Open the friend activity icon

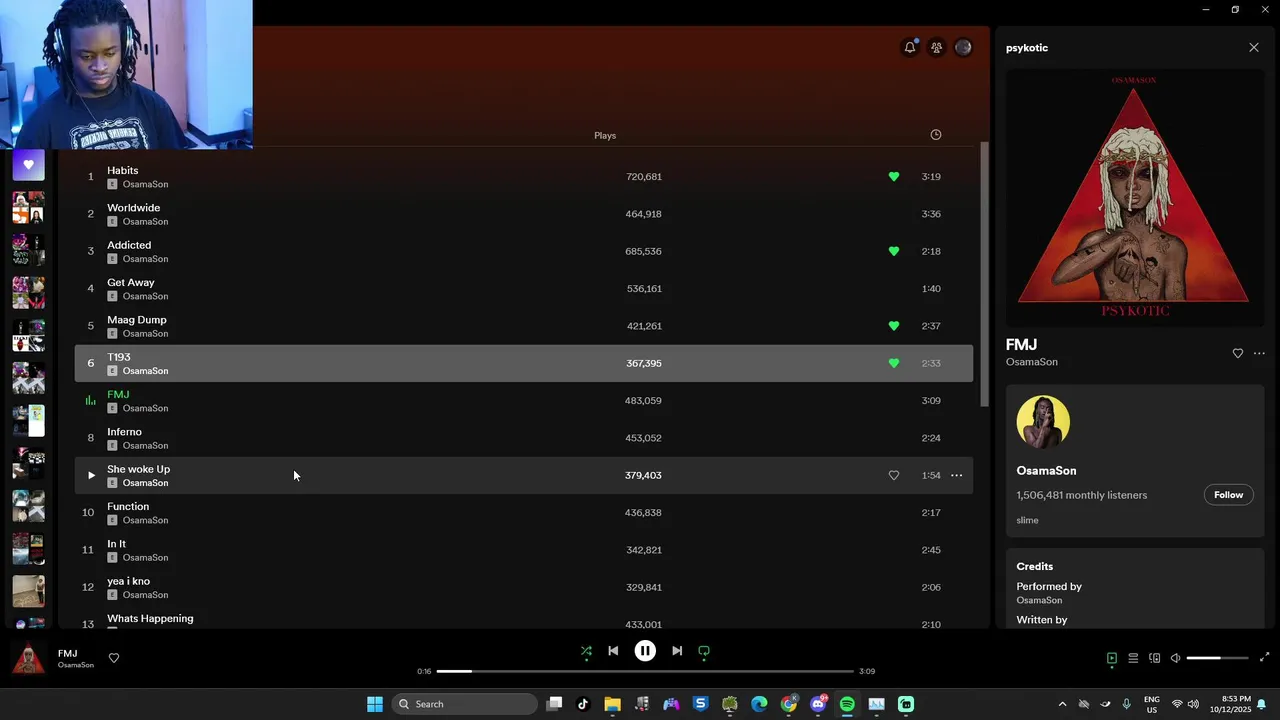pos(936,47)
